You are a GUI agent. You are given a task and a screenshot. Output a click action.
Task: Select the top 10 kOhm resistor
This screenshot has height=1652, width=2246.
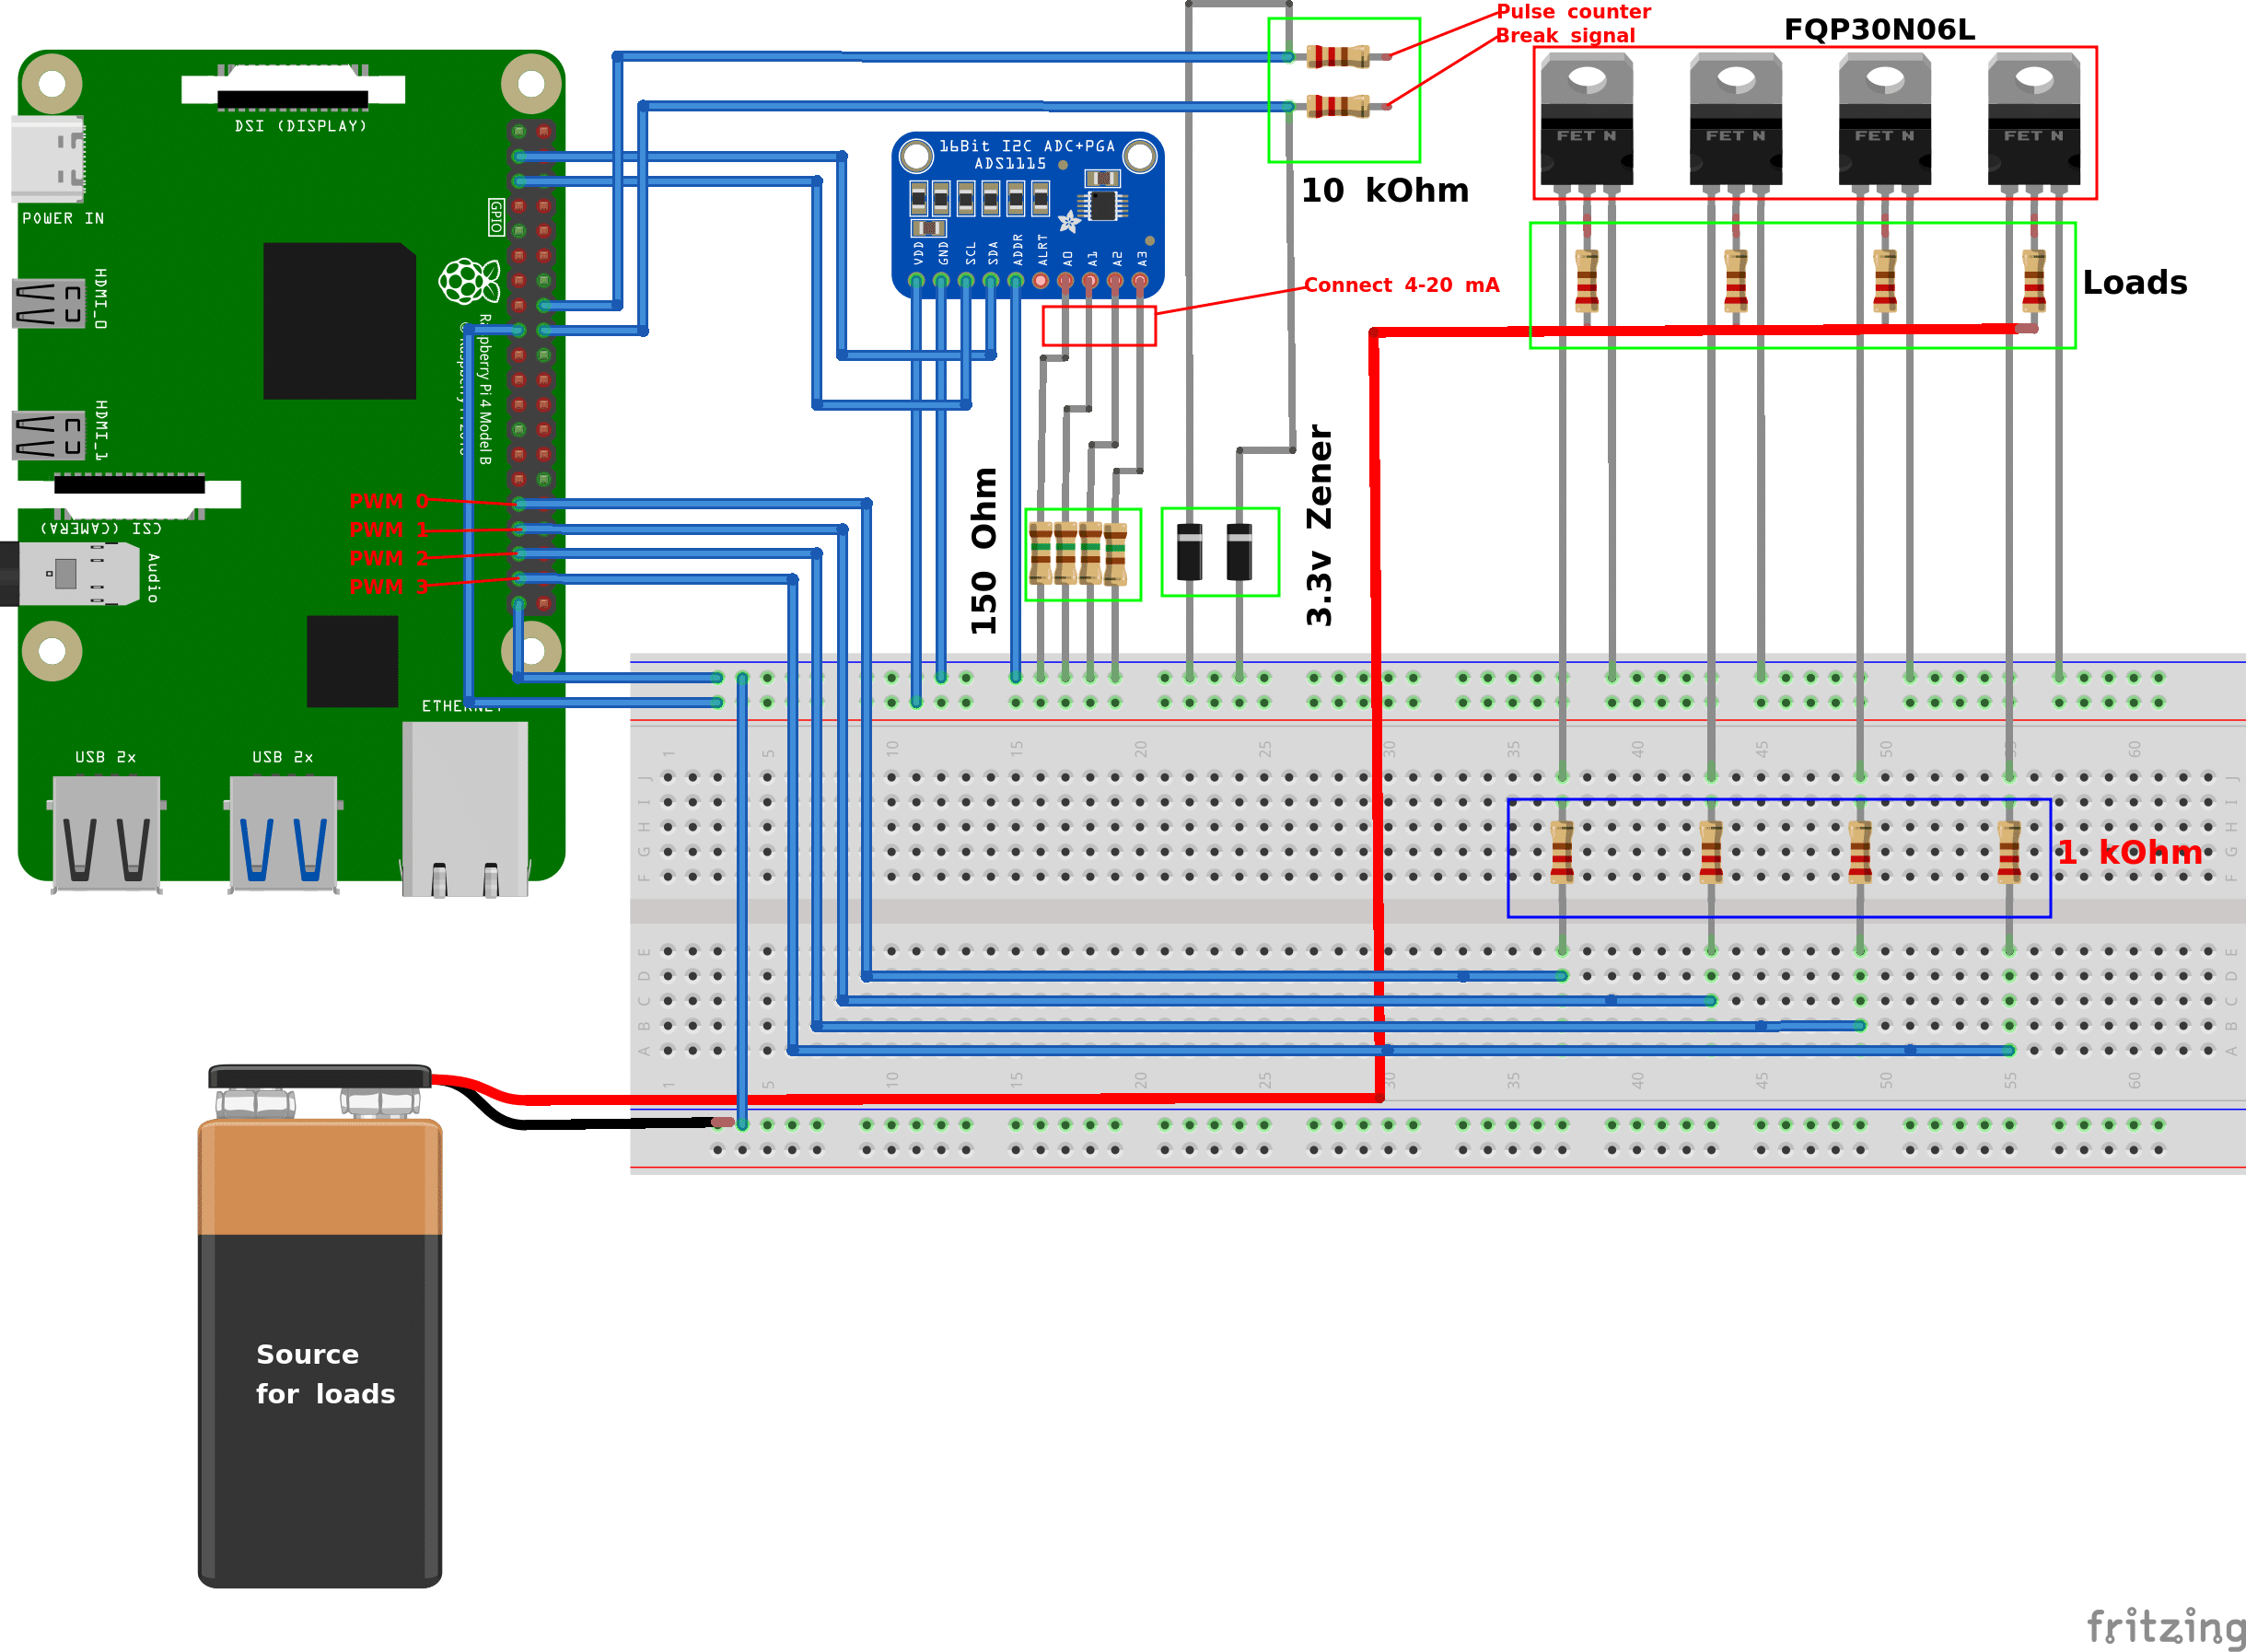pyautogui.click(x=1337, y=57)
